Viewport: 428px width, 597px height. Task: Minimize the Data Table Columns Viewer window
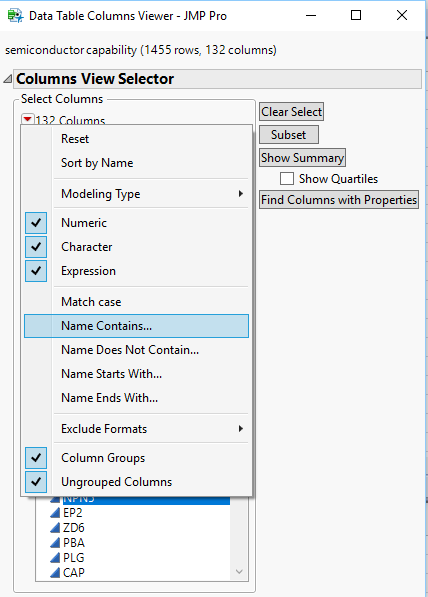[311, 16]
